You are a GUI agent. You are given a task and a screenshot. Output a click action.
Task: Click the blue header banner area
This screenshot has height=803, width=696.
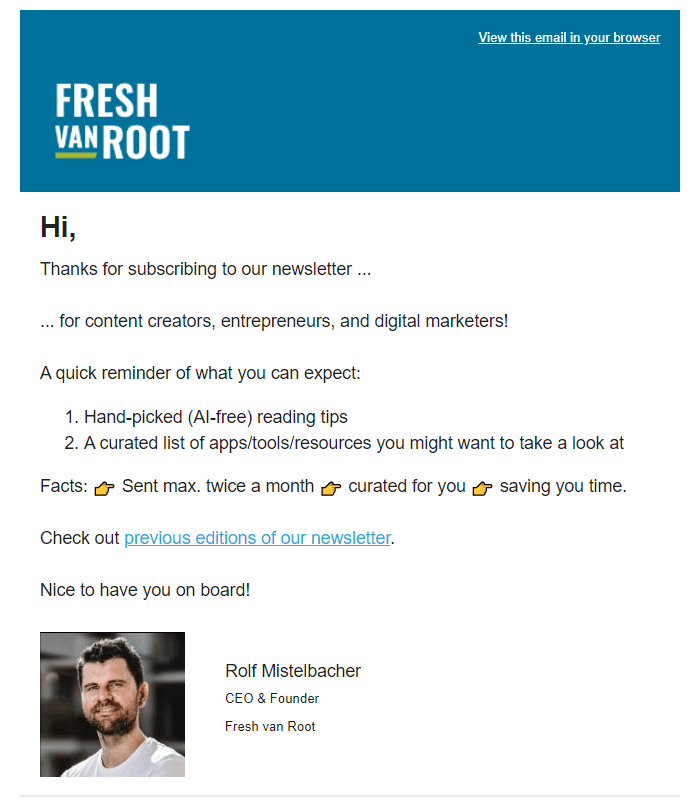350,101
